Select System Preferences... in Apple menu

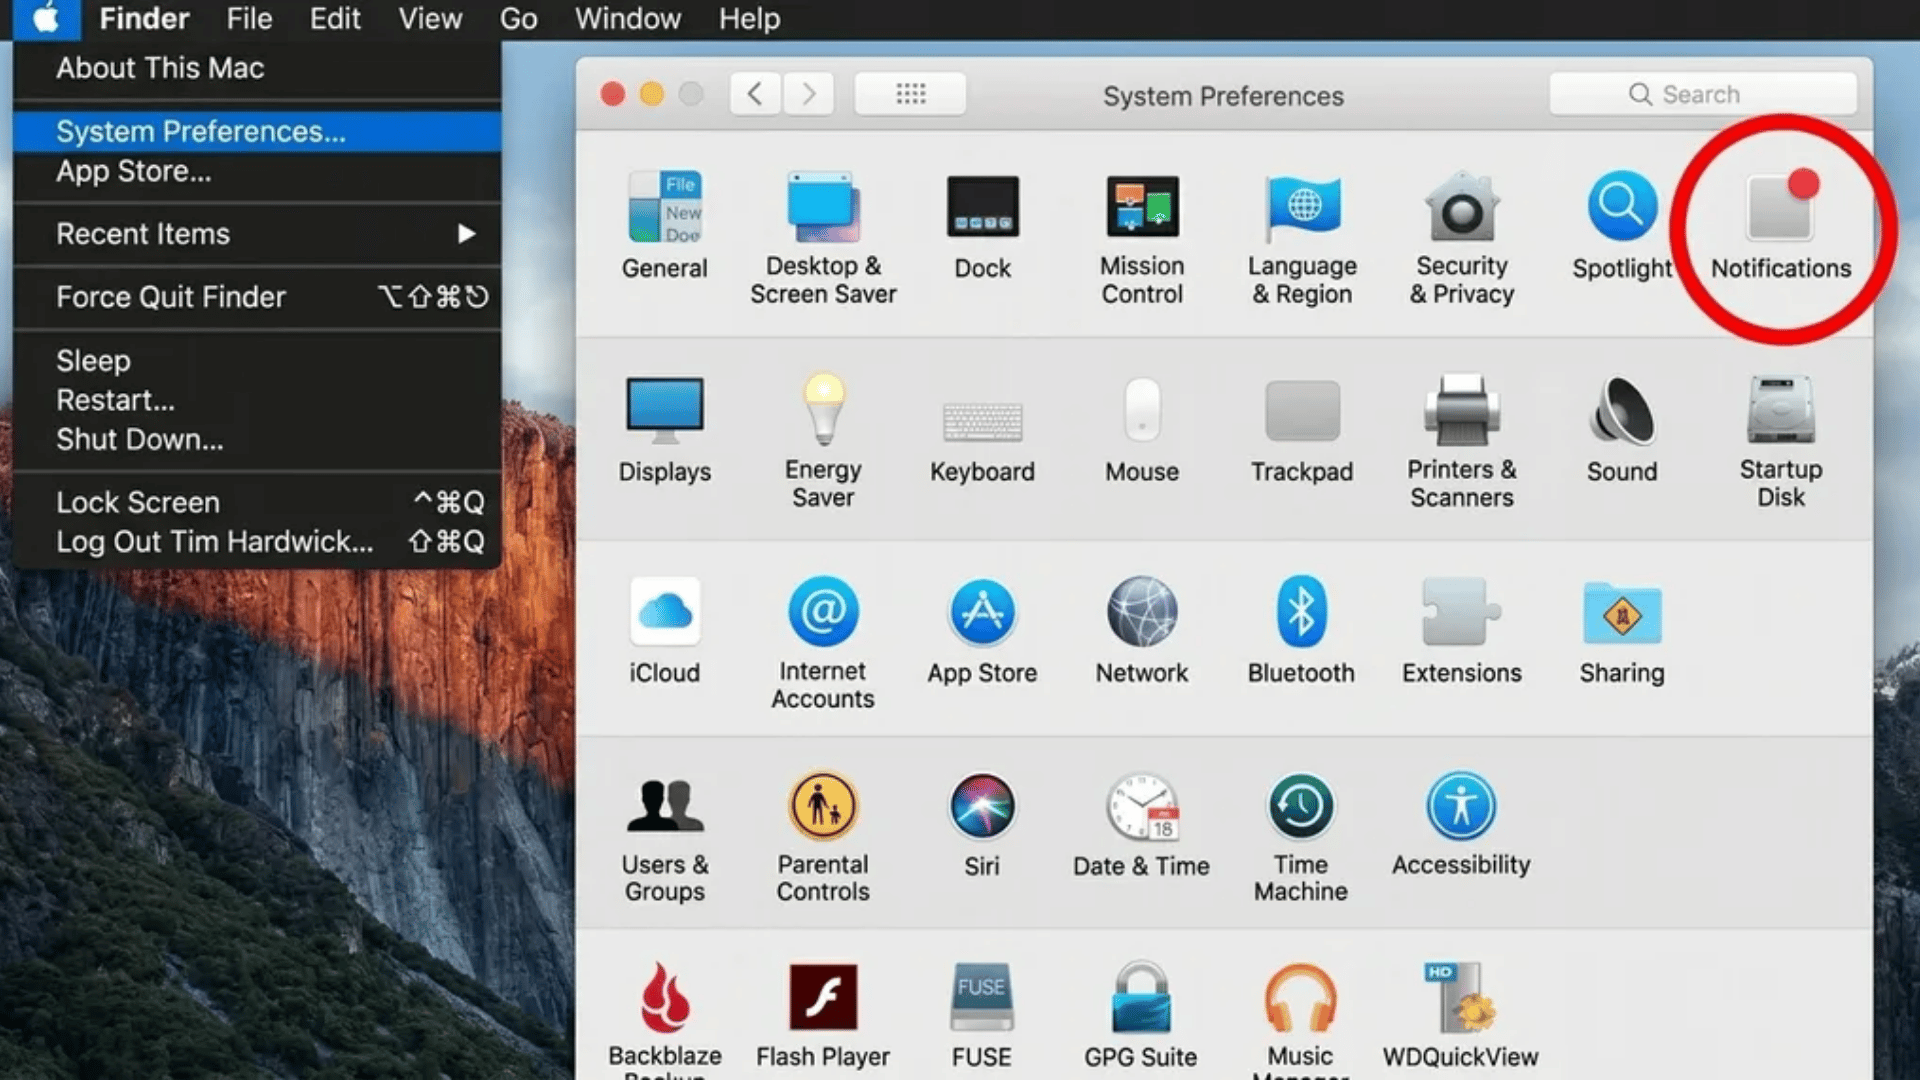[257, 131]
